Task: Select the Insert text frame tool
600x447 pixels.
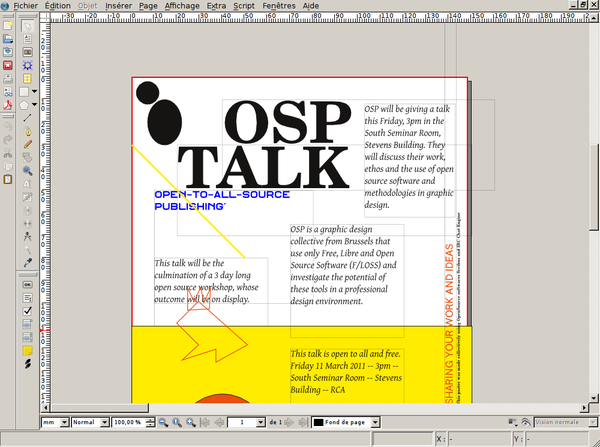Action: coord(27,39)
